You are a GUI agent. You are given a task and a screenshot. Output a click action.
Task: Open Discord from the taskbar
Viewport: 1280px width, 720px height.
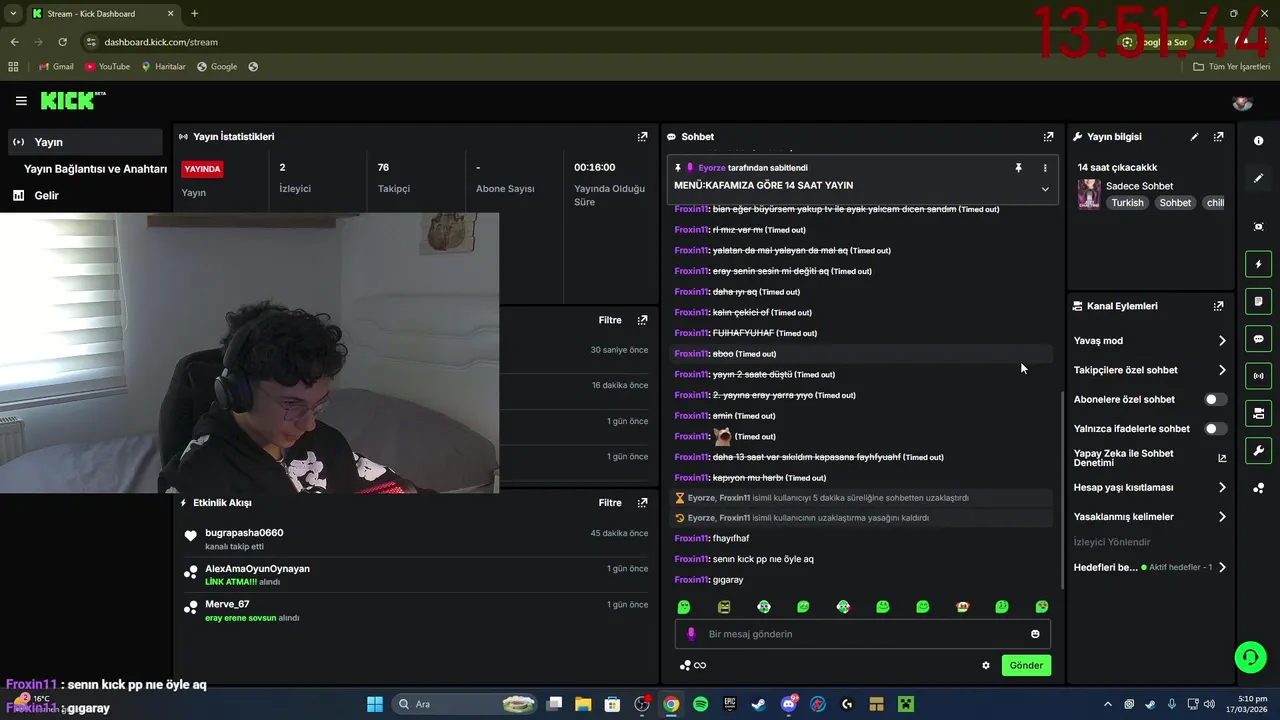[789, 704]
